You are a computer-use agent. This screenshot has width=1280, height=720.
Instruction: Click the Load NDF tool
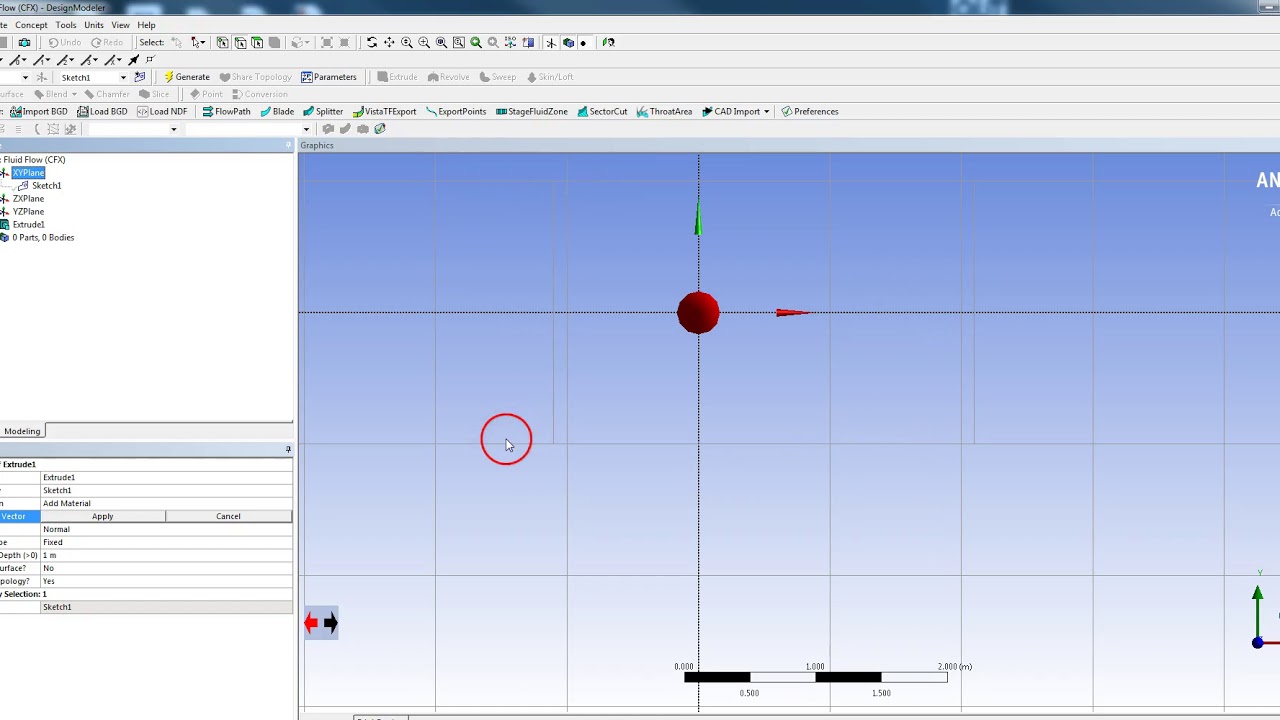(x=162, y=111)
